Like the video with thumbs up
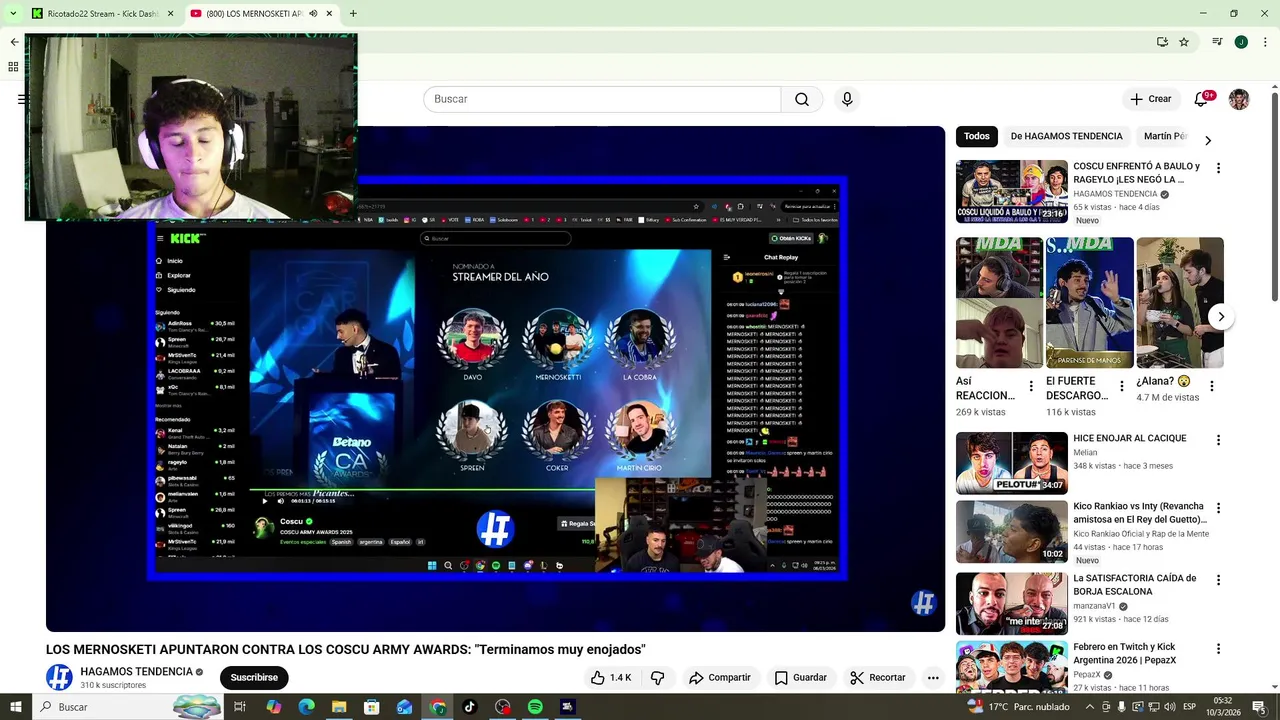 [610, 677]
